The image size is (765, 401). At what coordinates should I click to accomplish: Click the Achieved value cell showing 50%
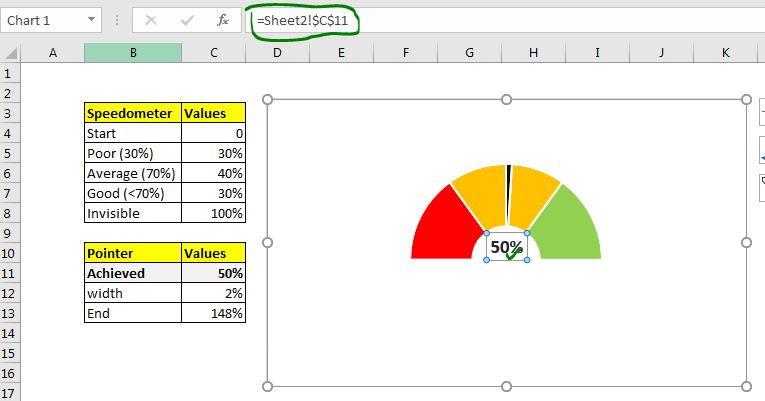tap(213, 273)
